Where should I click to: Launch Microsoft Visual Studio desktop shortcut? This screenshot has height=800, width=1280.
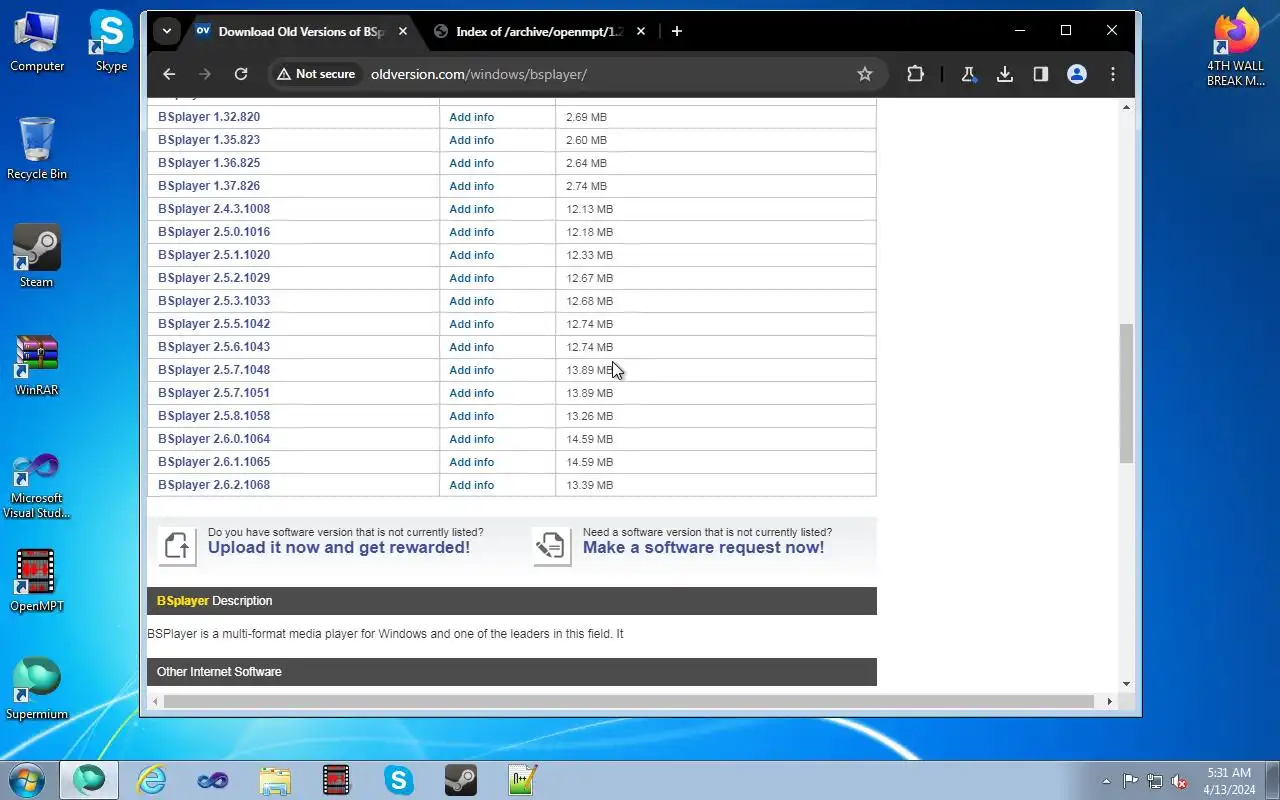coord(37,486)
